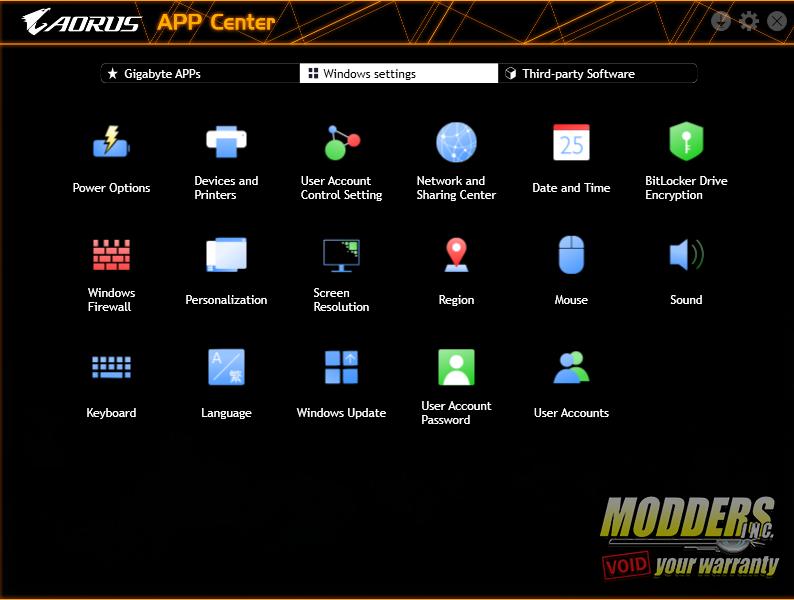Open APP Center settings gear

tap(749, 21)
